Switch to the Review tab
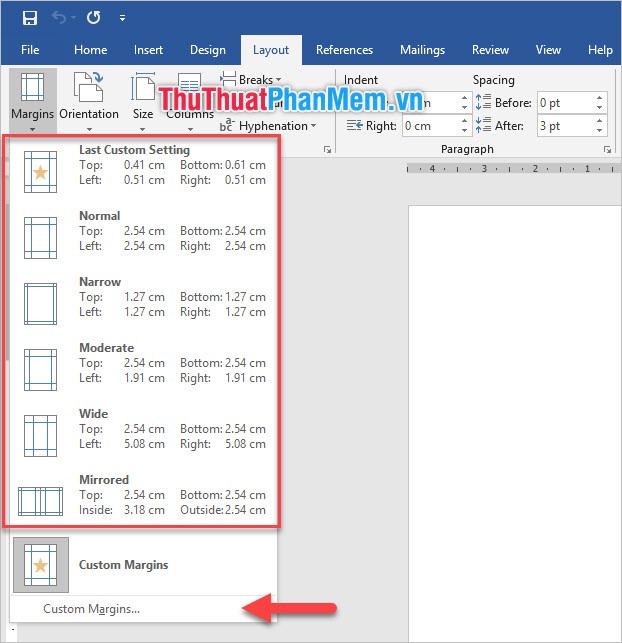The width and height of the screenshot is (622, 643). coord(490,50)
